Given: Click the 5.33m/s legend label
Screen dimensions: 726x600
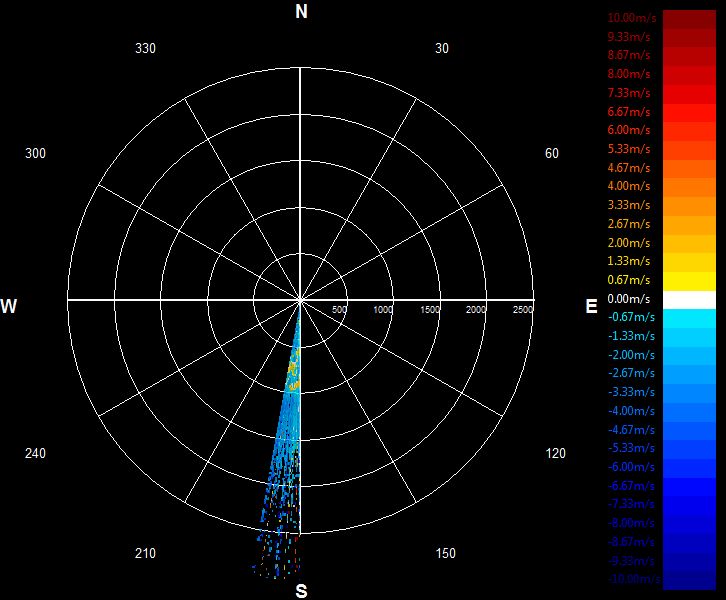Looking at the screenshot, I should (629, 149).
